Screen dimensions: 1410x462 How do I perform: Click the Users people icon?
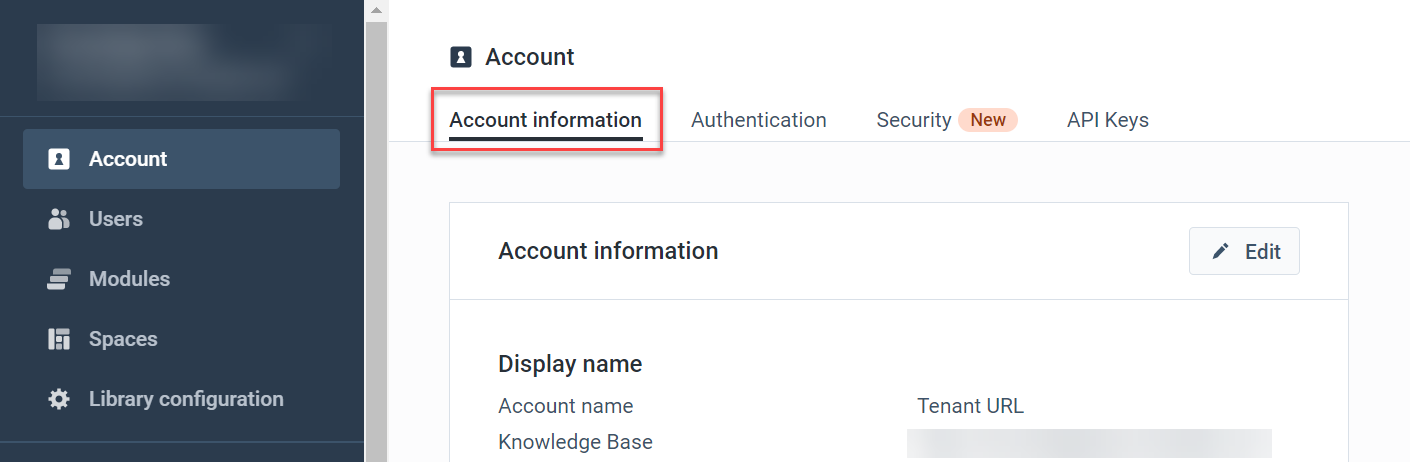pos(59,219)
